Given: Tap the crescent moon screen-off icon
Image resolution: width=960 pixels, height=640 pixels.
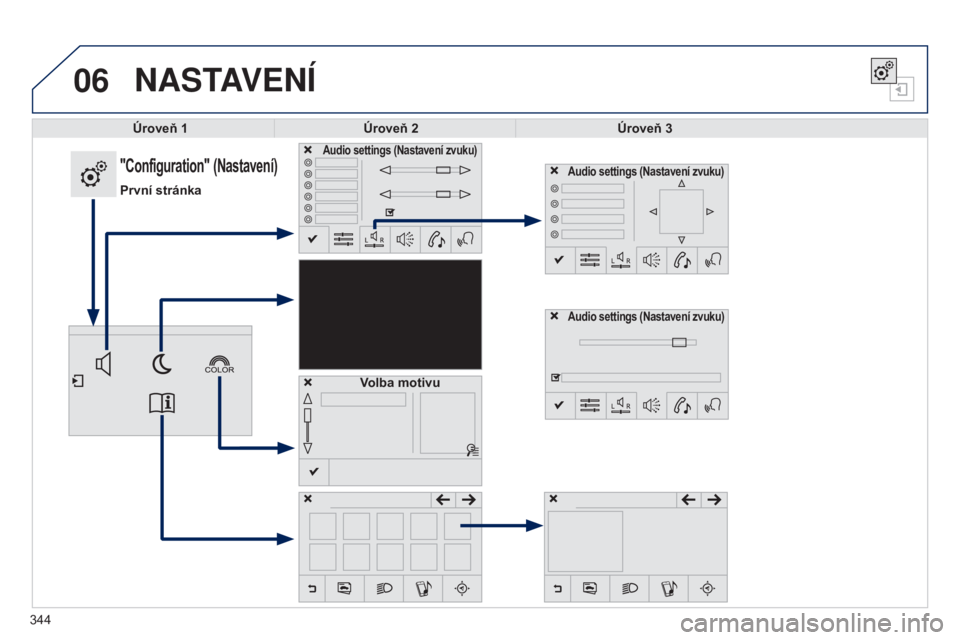Looking at the screenshot, I should click(162, 364).
